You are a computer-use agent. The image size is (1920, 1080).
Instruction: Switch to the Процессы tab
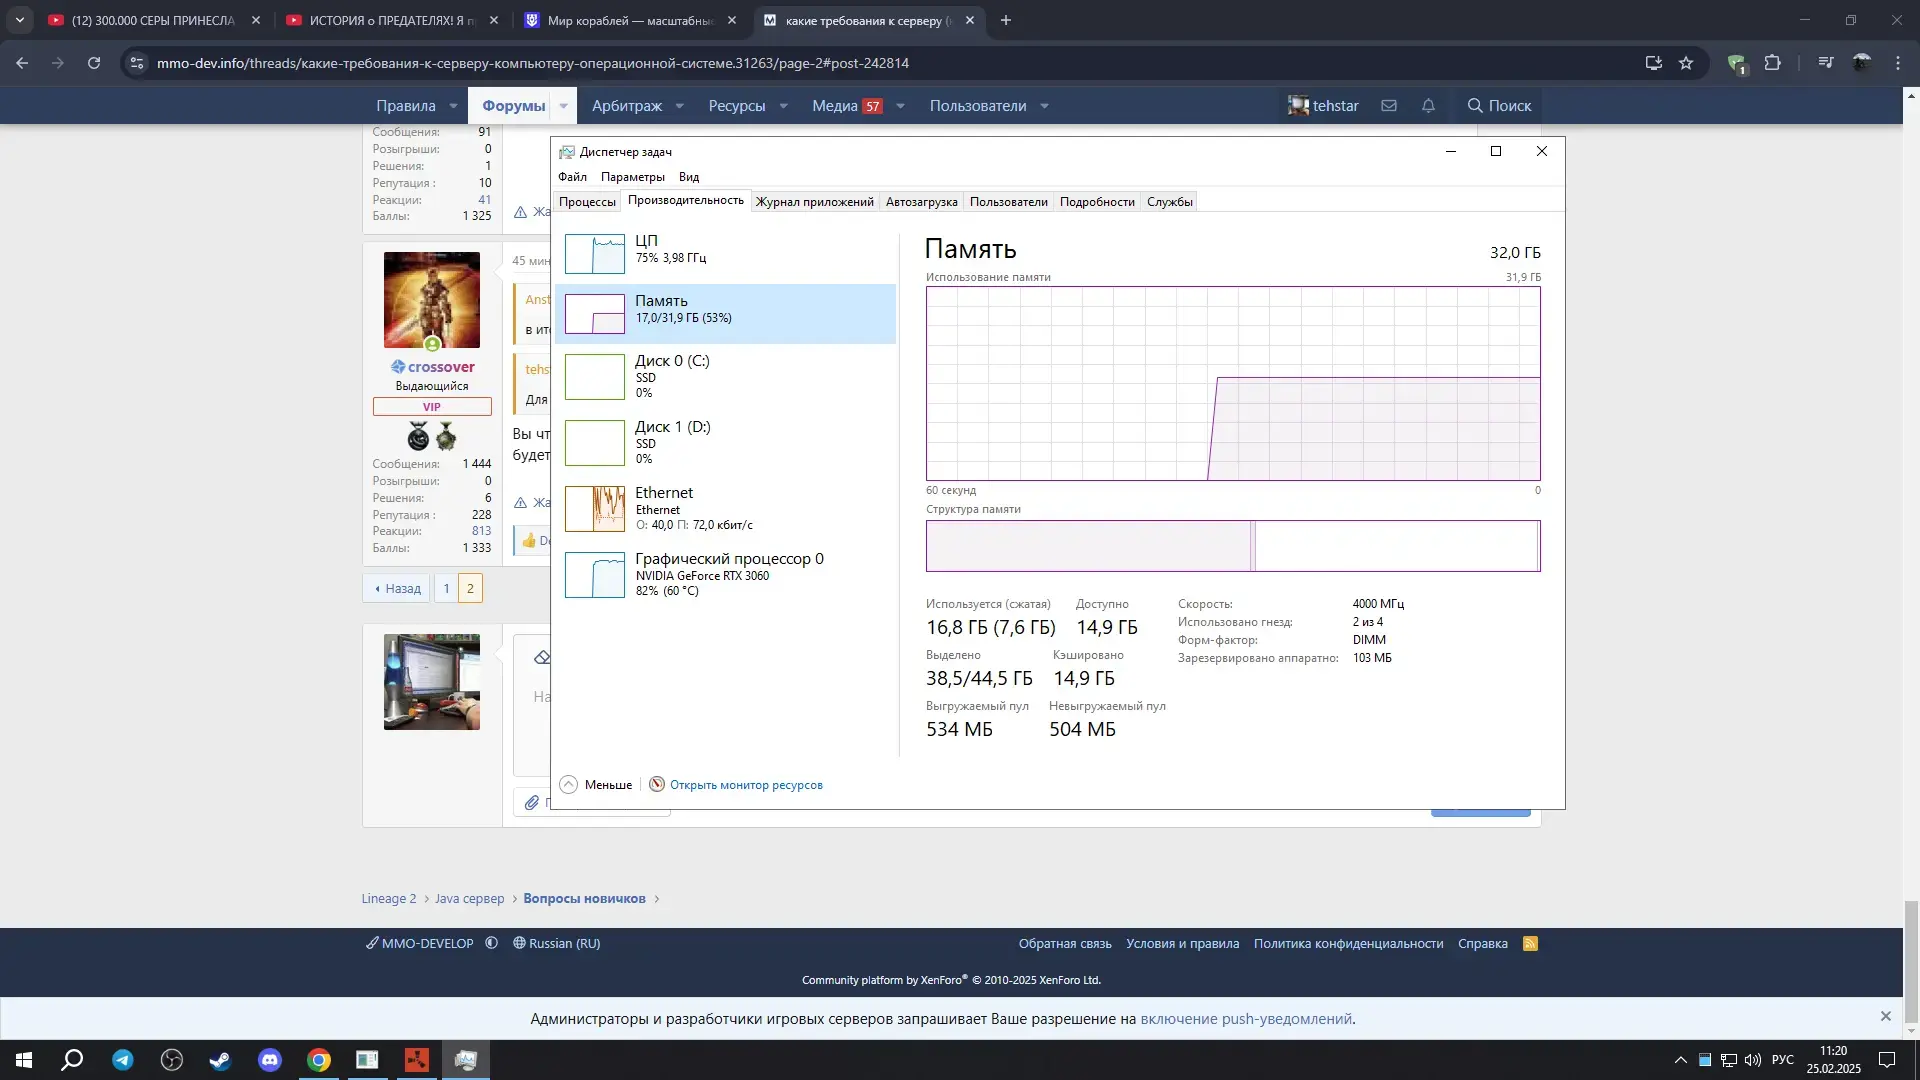pos(587,201)
